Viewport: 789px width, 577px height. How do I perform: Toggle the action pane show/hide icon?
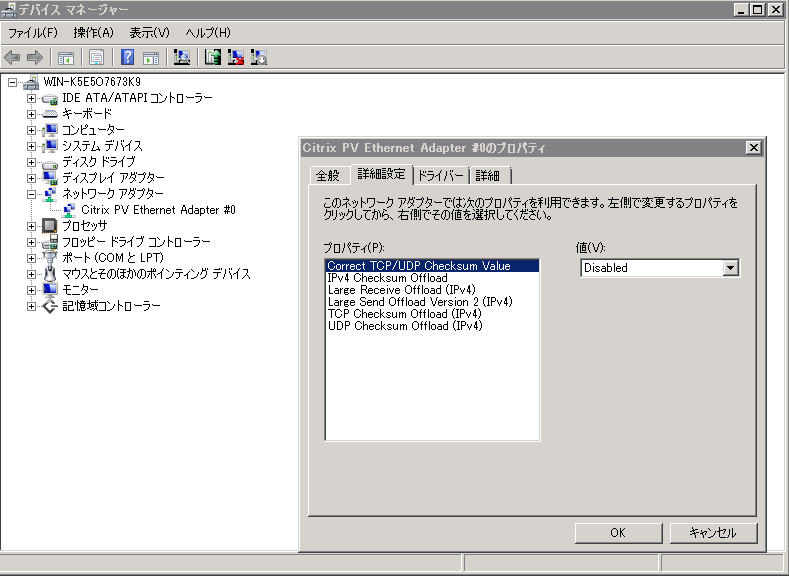pos(150,57)
